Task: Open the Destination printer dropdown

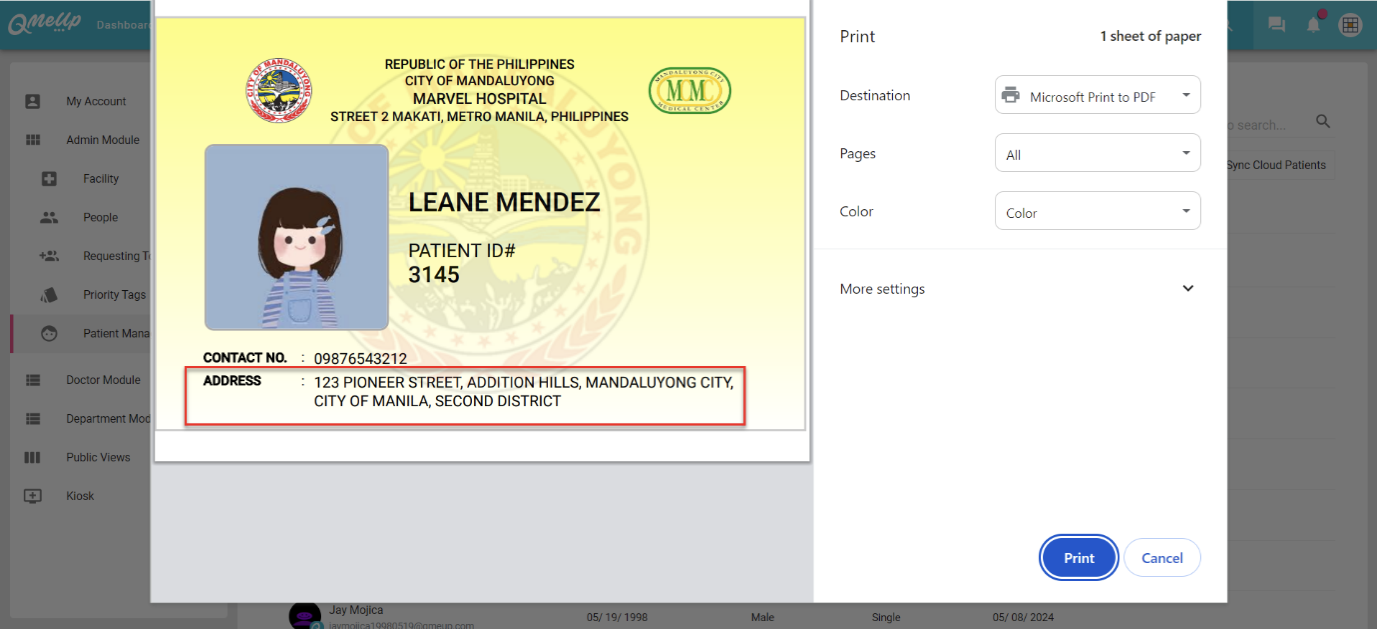Action: click(x=1097, y=96)
